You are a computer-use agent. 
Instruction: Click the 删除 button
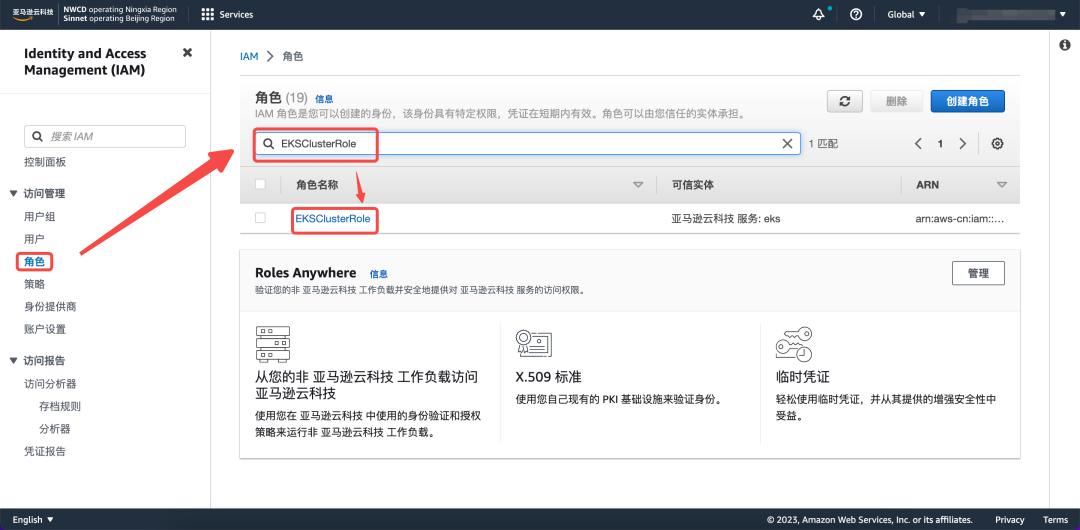[x=896, y=101]
